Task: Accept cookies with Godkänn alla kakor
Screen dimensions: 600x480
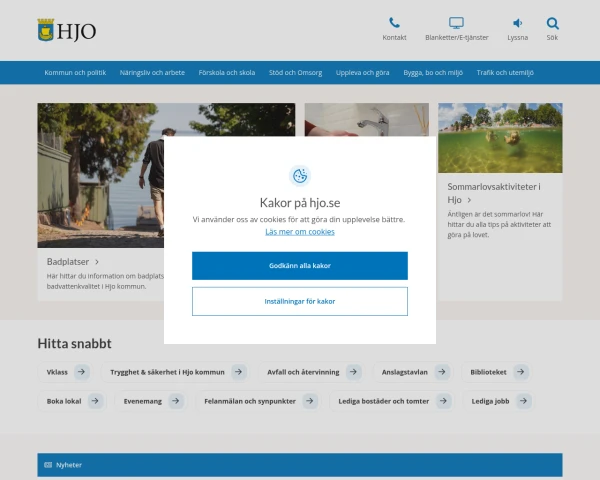Action: click(300, 266)
